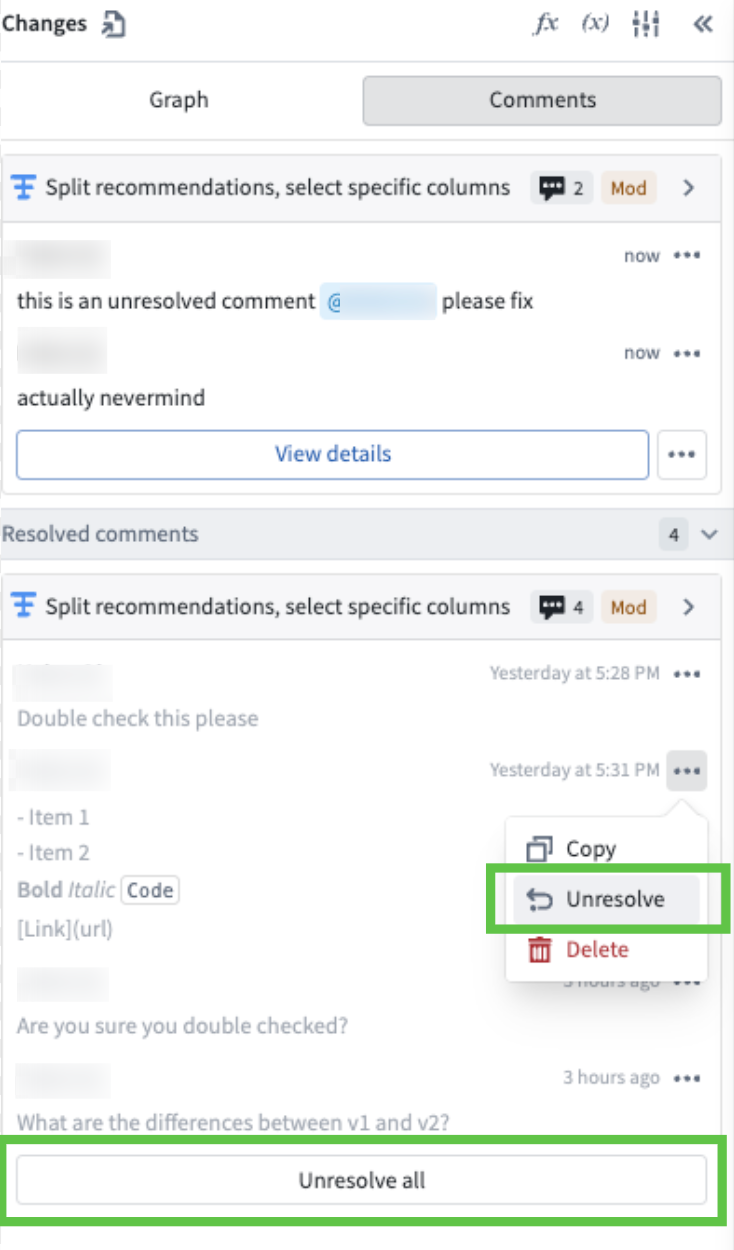Open the ellipsis menu next to View details

[x=683, y=455]
